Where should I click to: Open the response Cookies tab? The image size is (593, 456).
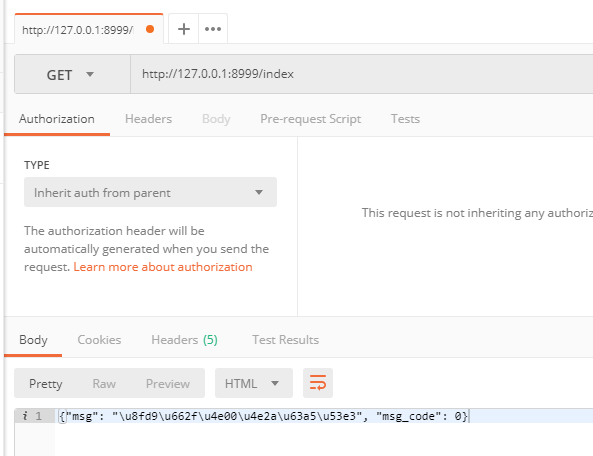click(x=99, y=340)
